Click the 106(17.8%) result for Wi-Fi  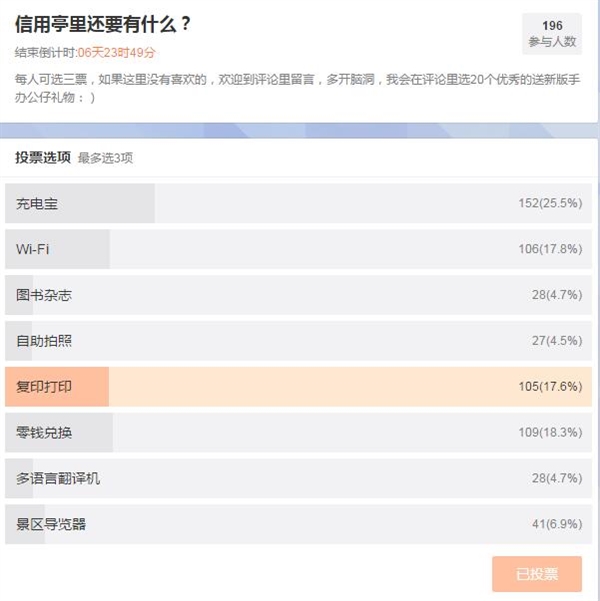coord(550,249)
